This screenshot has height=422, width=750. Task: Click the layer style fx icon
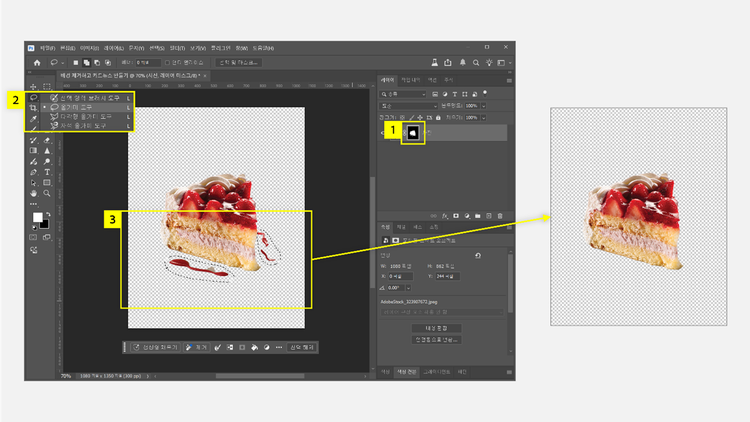(444, 216)
